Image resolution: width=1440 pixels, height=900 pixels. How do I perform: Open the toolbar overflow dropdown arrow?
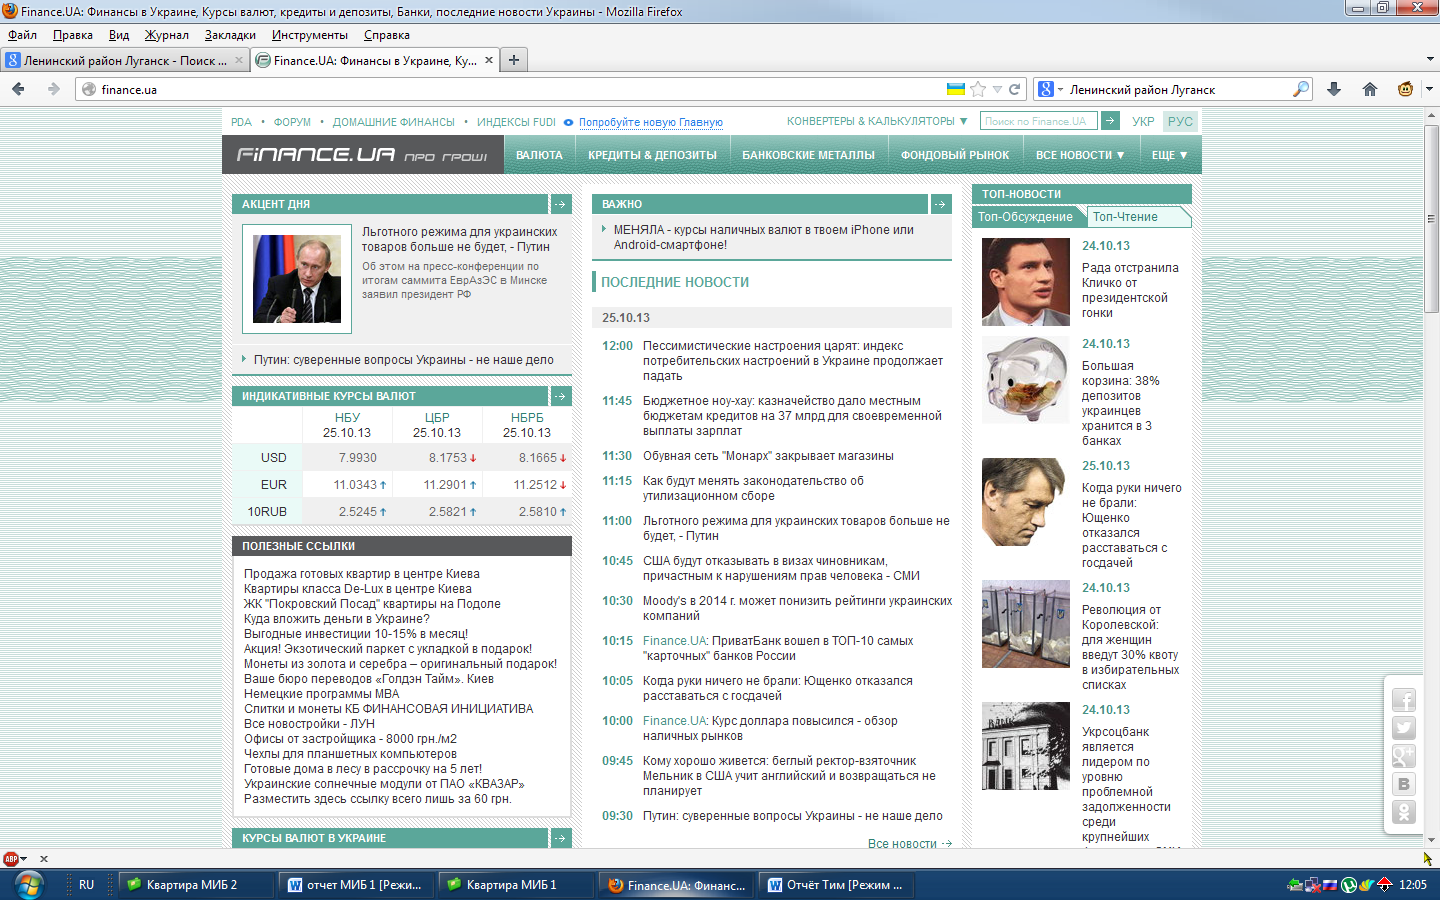coord(1429,89)
